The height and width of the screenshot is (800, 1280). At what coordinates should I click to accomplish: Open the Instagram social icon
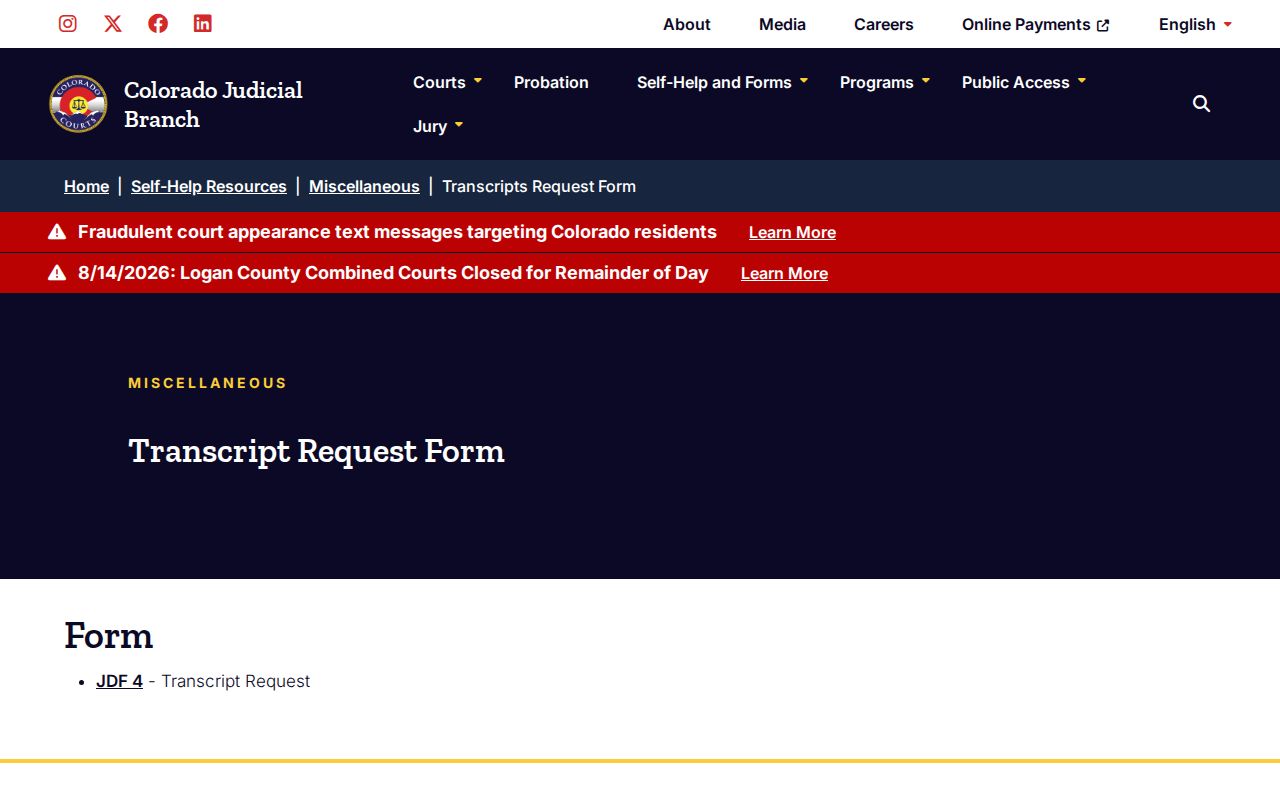[68, 24]
